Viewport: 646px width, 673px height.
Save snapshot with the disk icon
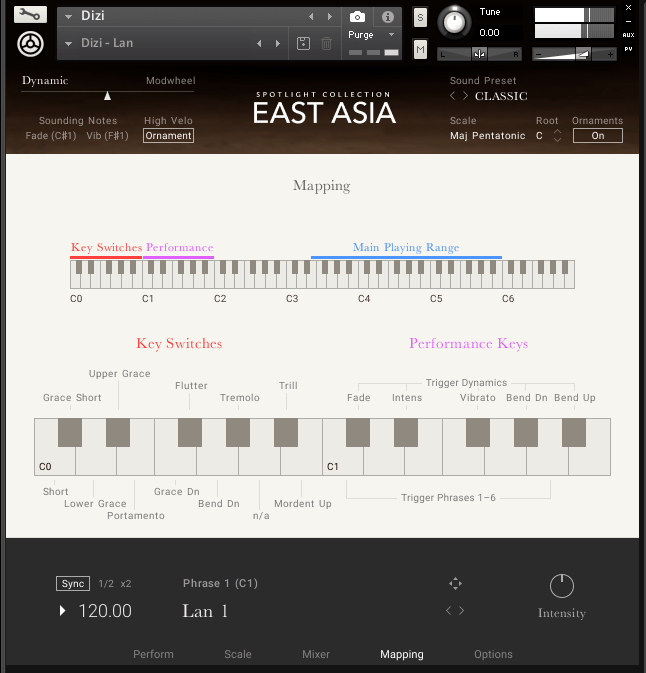[303, 43]
